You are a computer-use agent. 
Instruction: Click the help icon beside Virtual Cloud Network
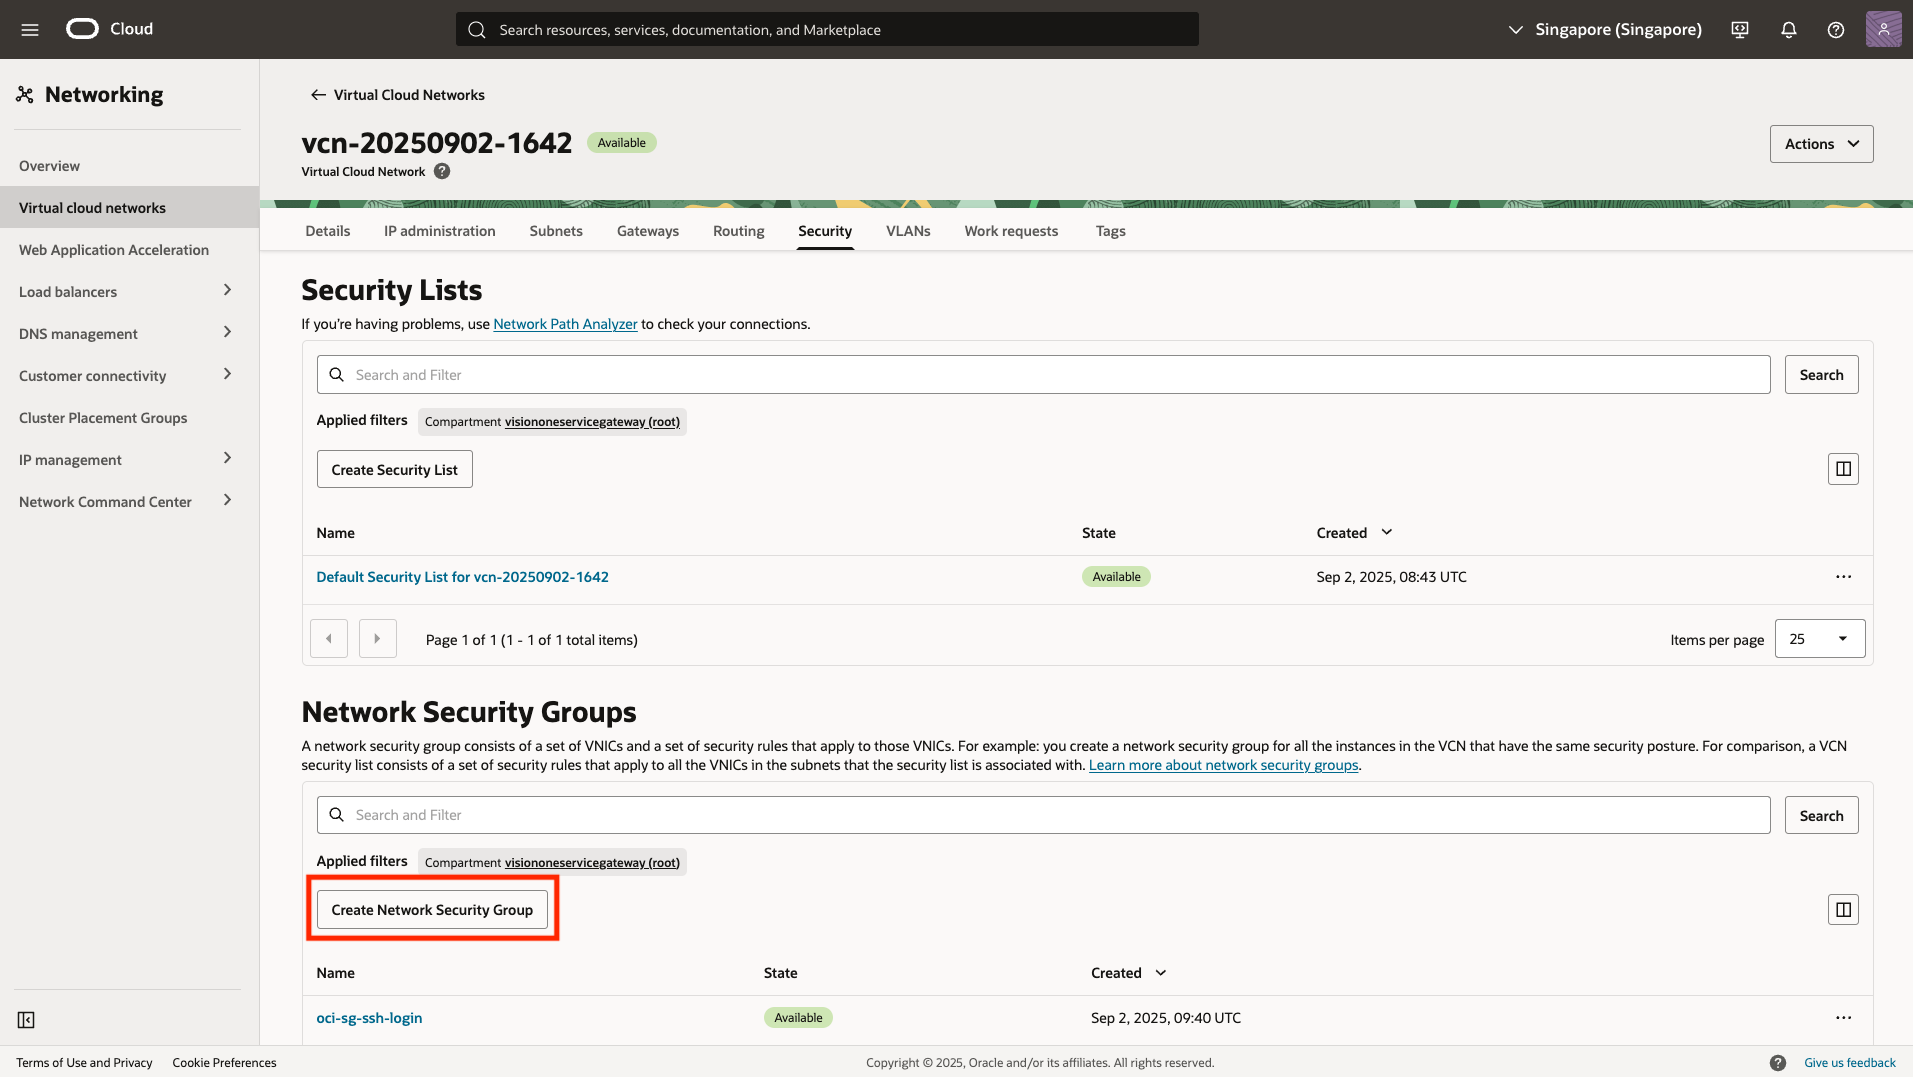tap(442, 171)
